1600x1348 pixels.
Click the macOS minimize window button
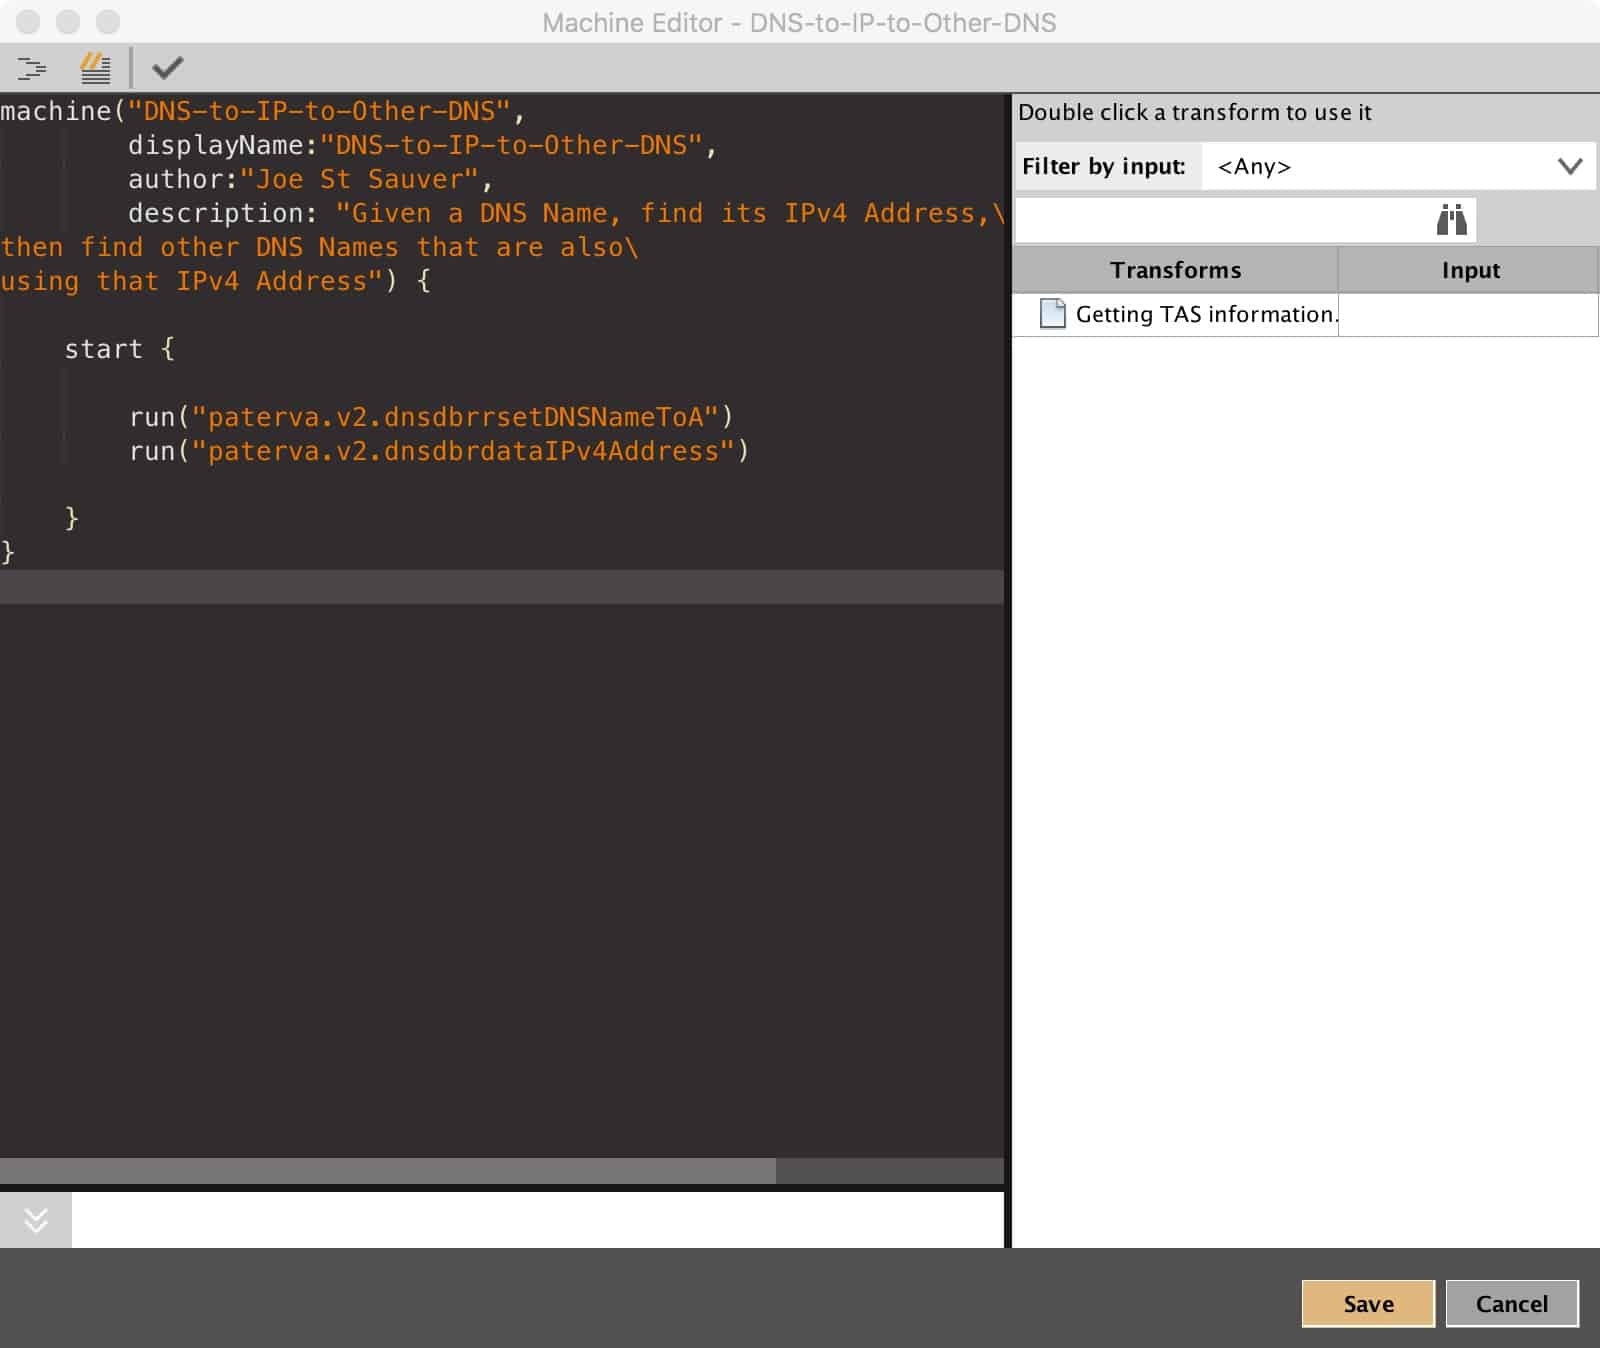[68, 21]
